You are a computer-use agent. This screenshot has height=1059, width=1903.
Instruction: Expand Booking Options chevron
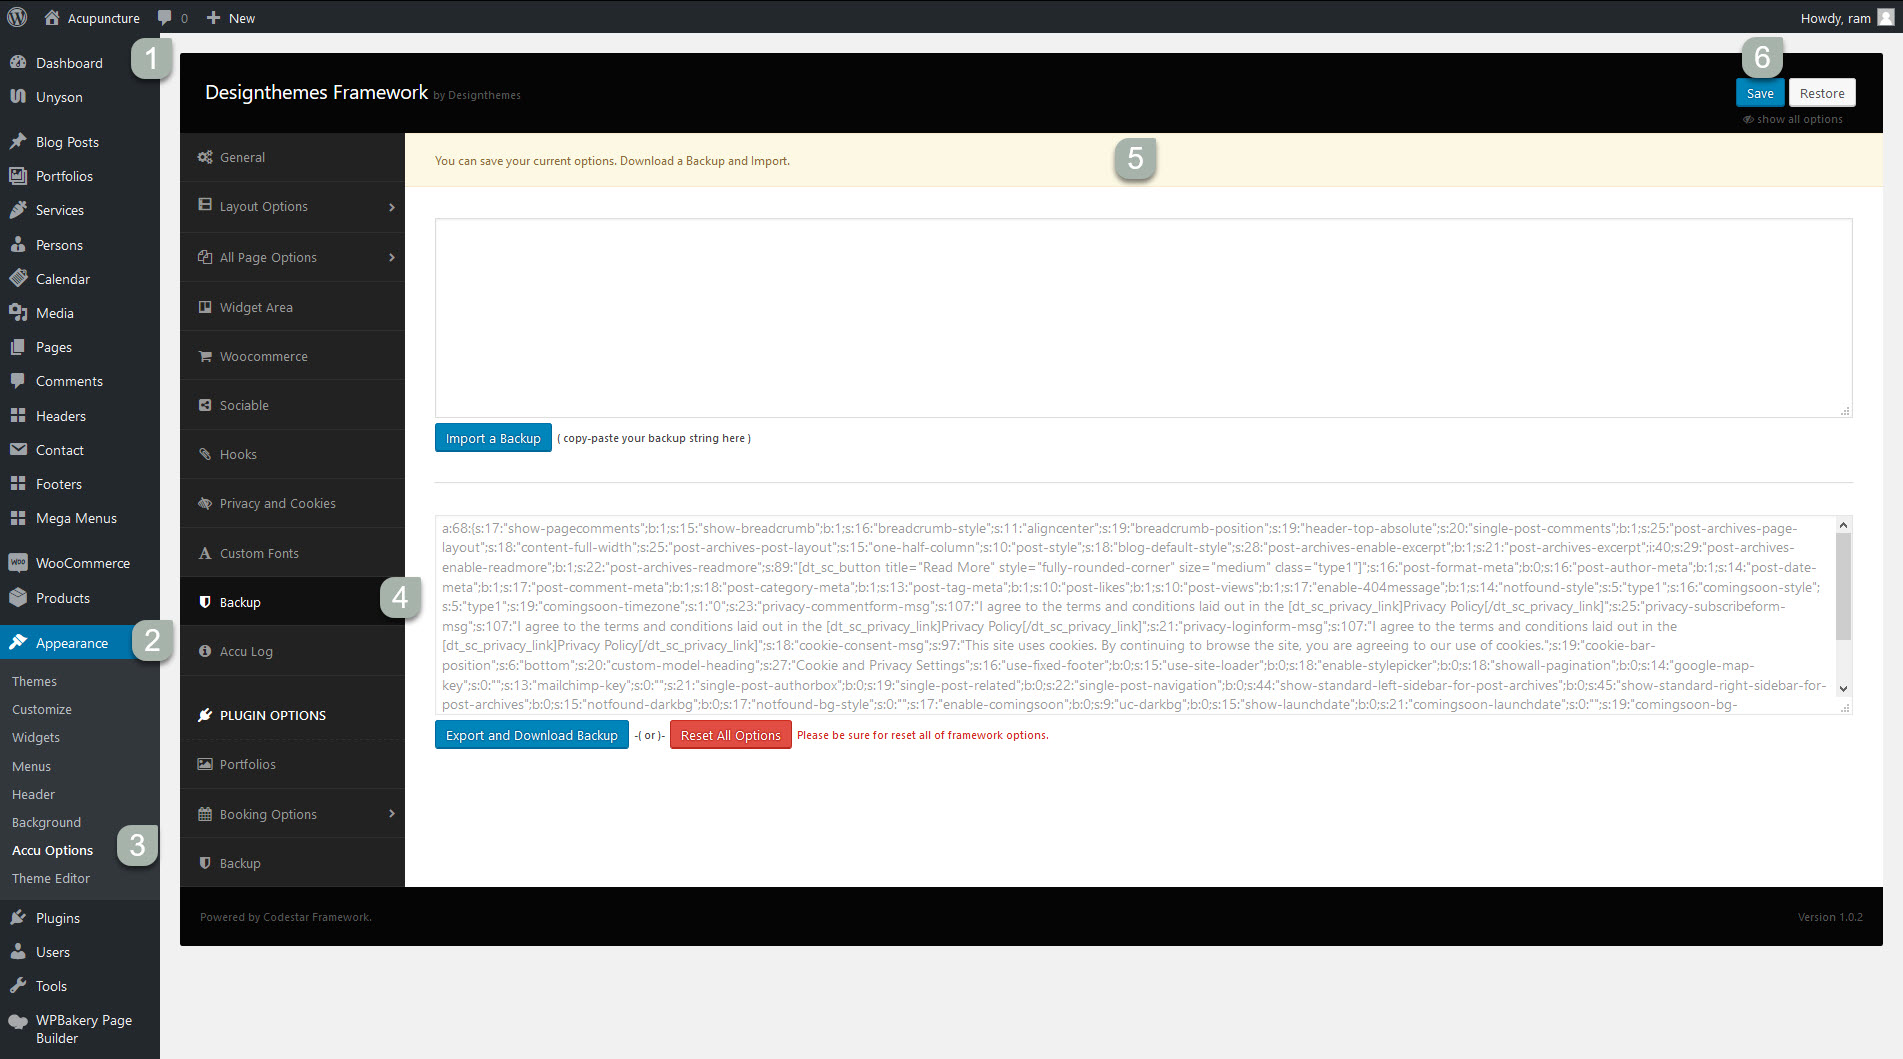(x=391, y=814)
